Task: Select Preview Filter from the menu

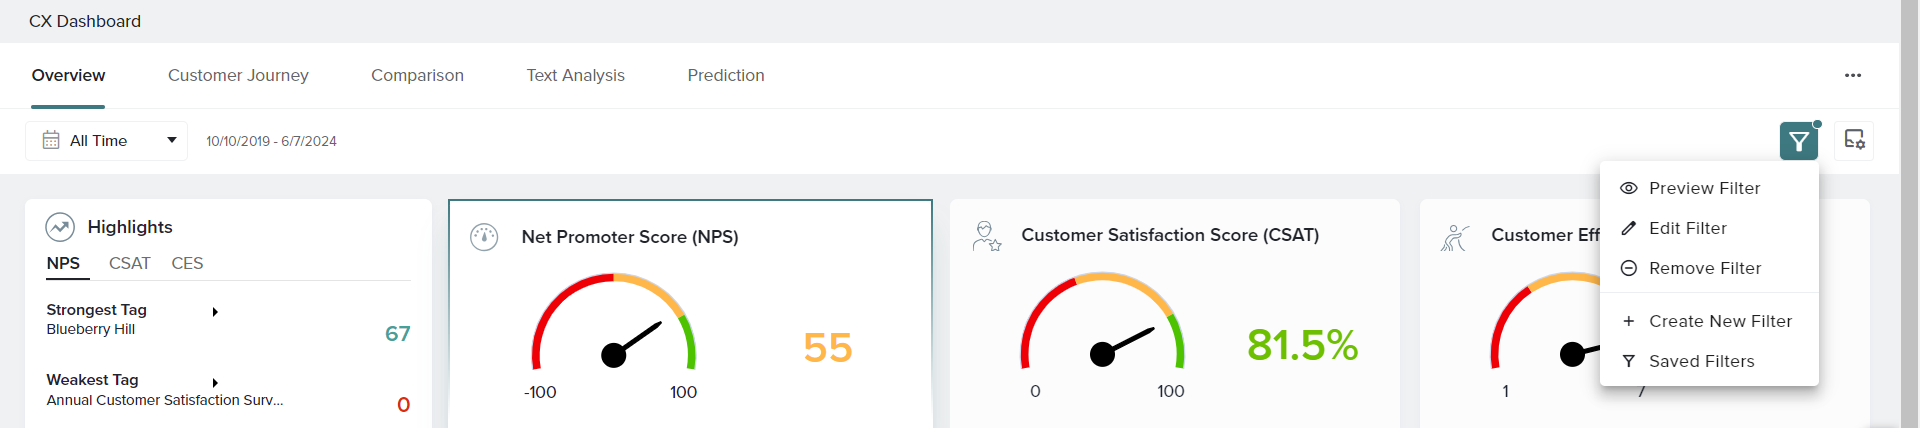Action: [1703, 188]
